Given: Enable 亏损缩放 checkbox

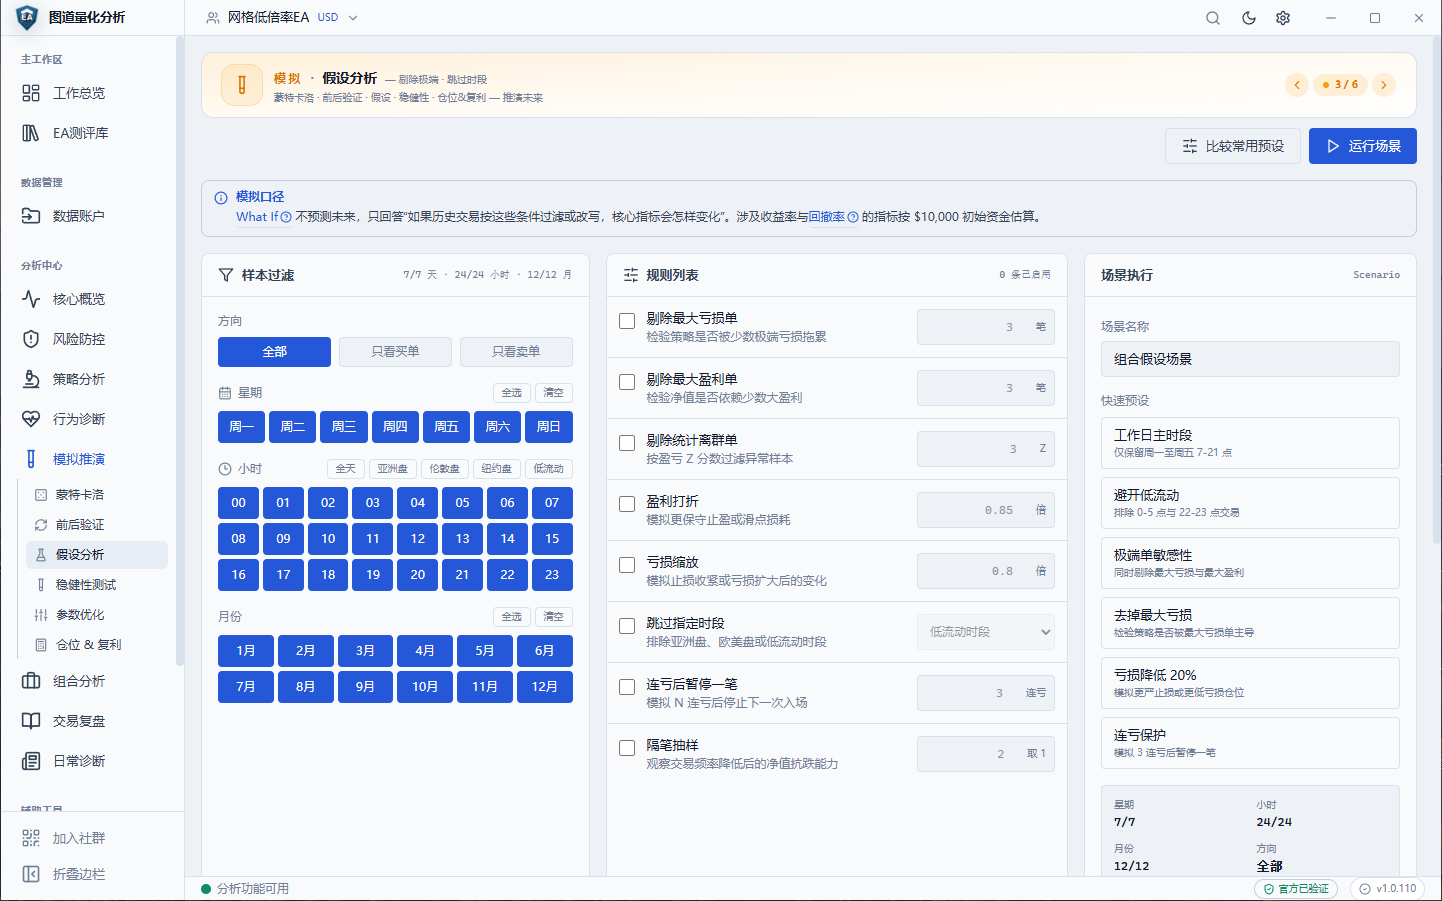Looking at the screenshot, I should (627, 565).
